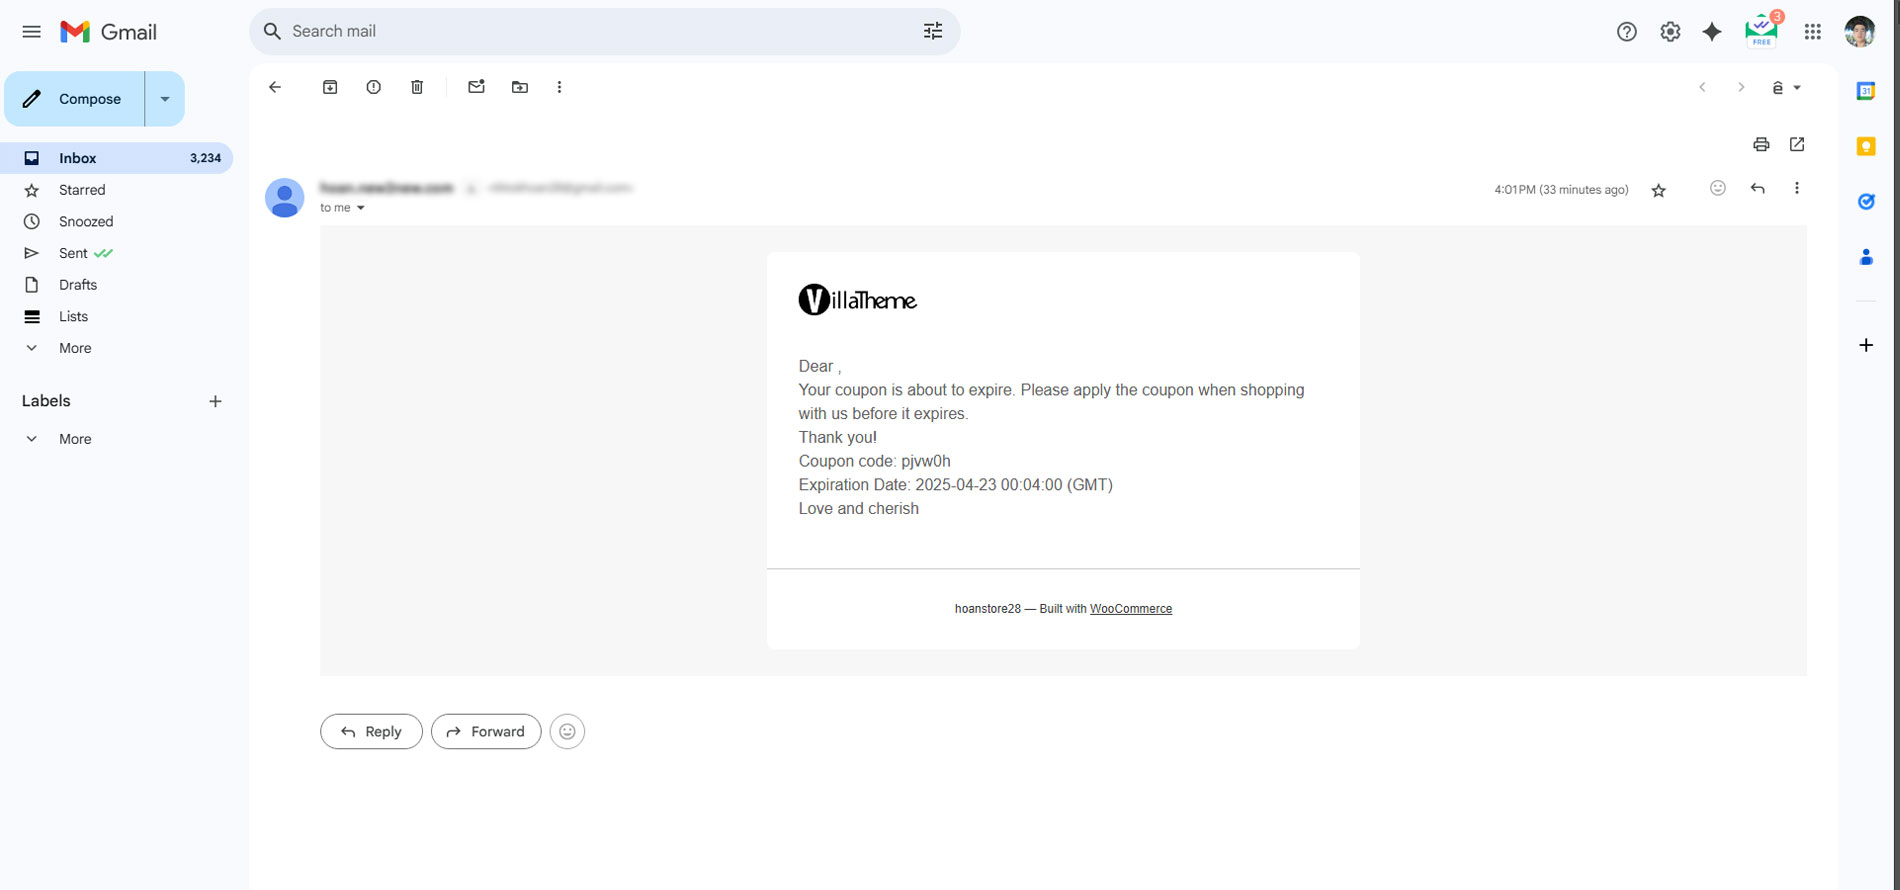Open Google Tasks in the side panel

click(x=1866, y=202)
